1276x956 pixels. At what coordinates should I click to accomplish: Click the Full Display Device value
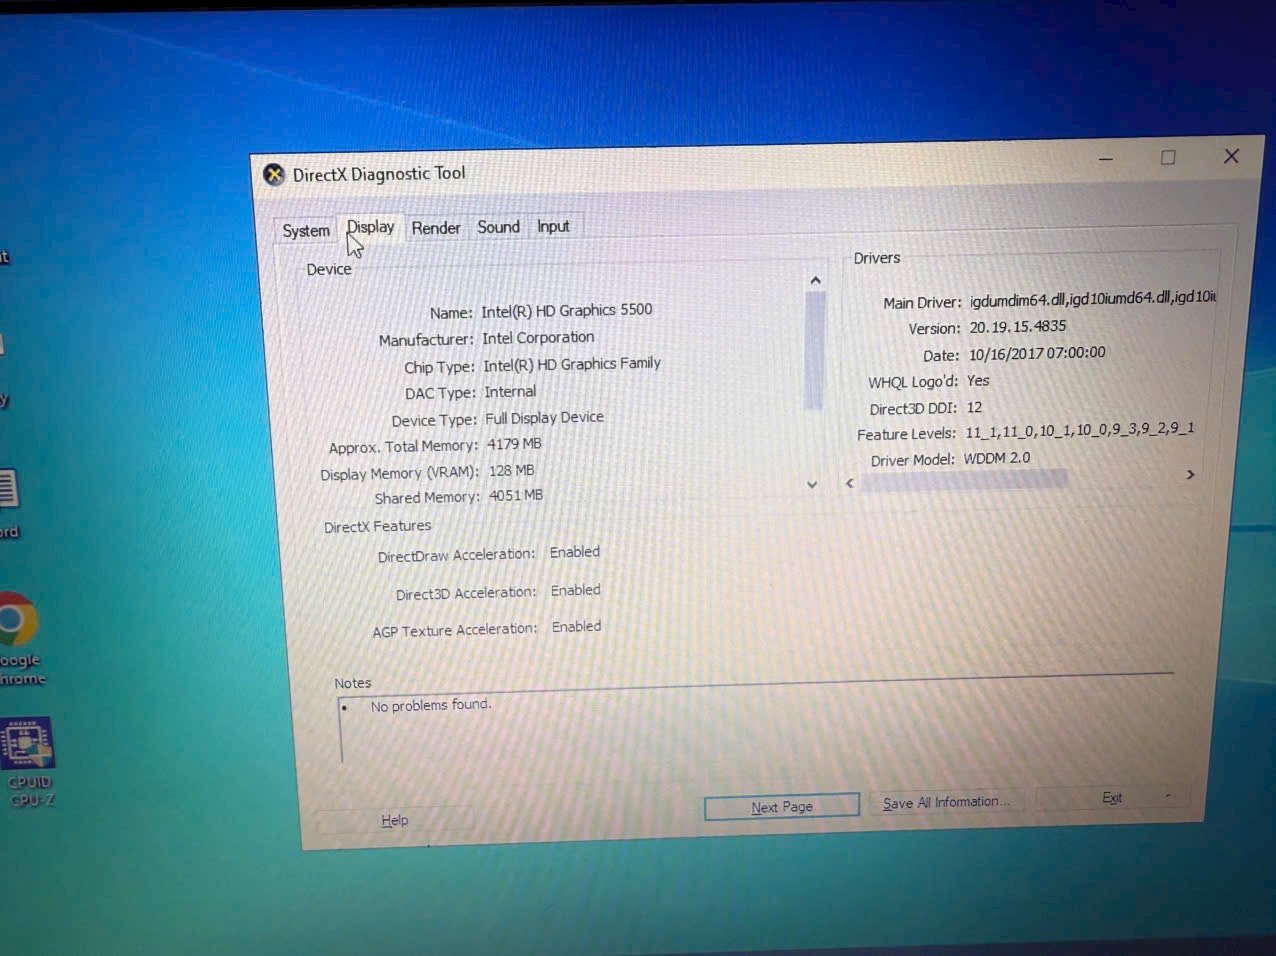tap(544, 418)
